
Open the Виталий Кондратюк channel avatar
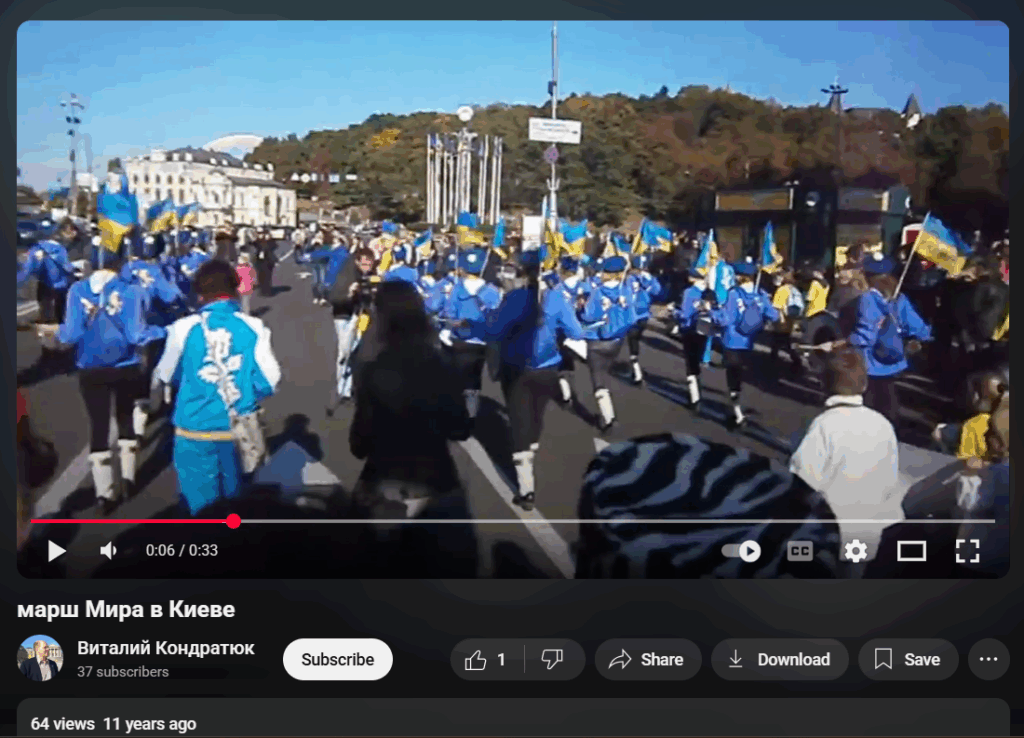tap(40, 659)
